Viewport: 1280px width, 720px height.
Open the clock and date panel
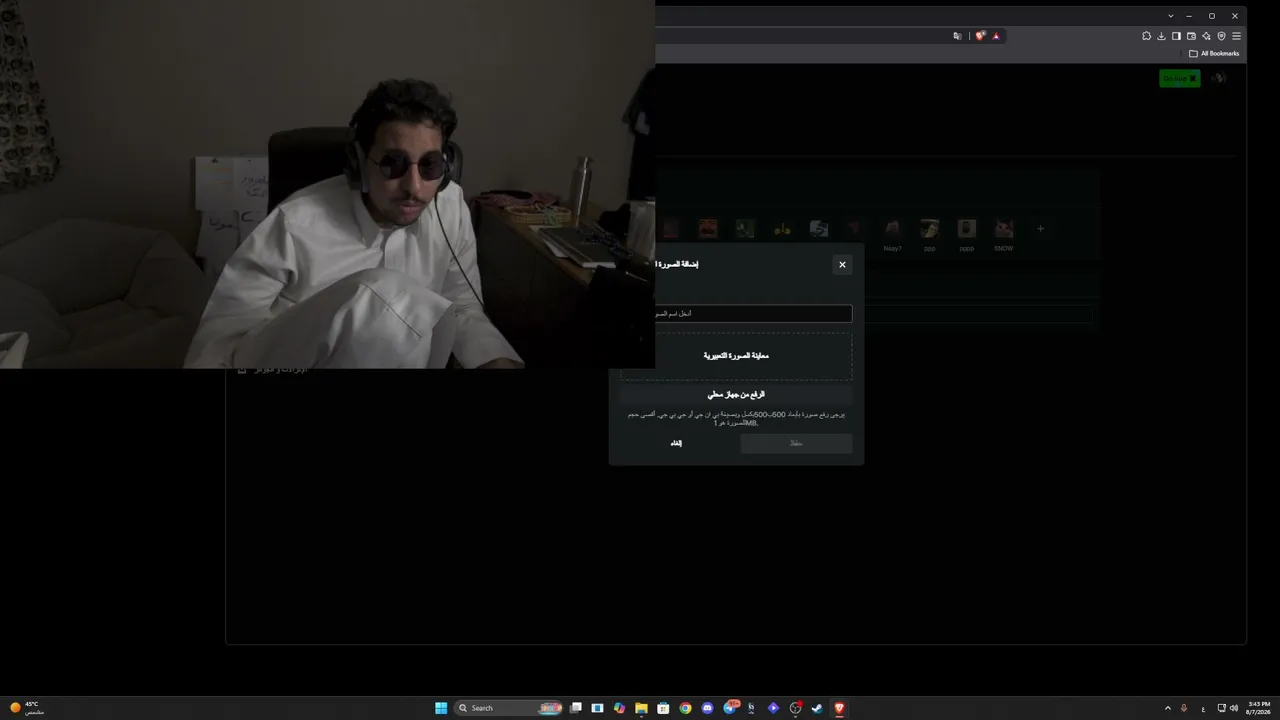pos(1258,708)
